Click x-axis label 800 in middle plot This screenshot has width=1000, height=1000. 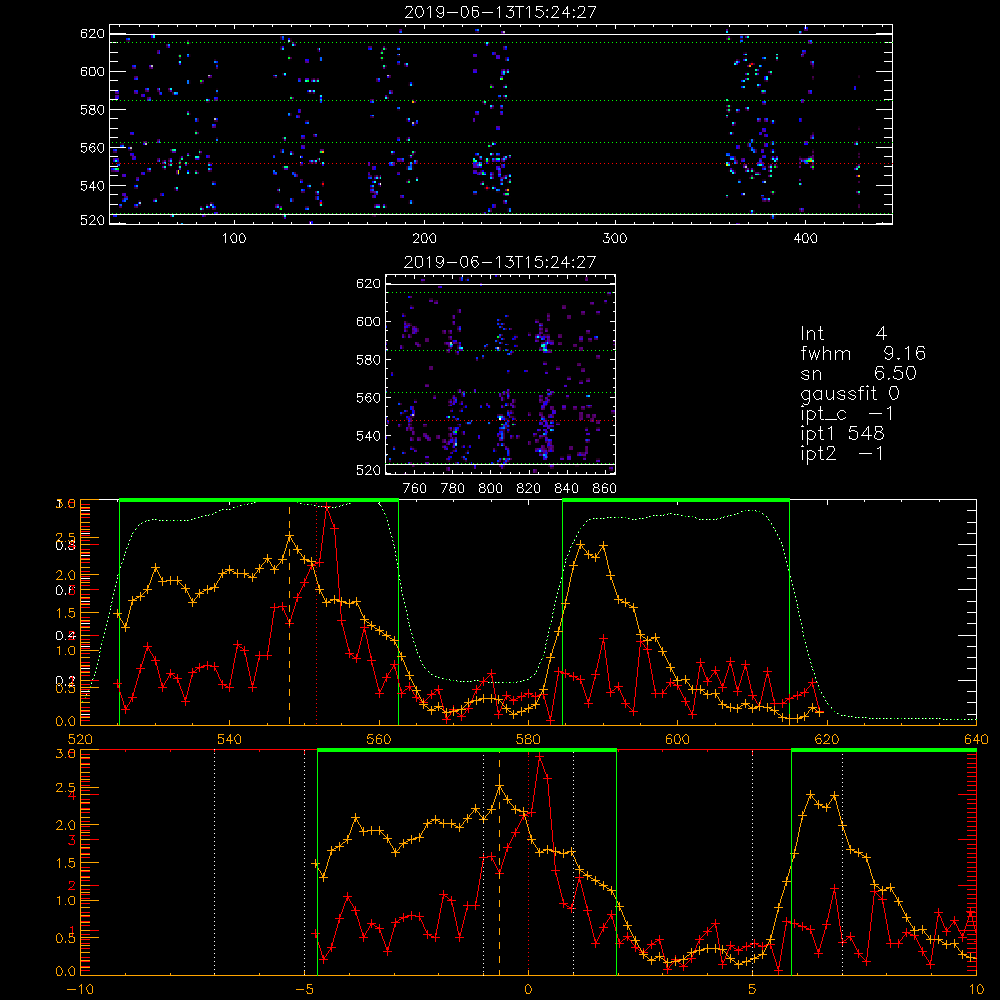pyautogui.click(x=490, y=489)
